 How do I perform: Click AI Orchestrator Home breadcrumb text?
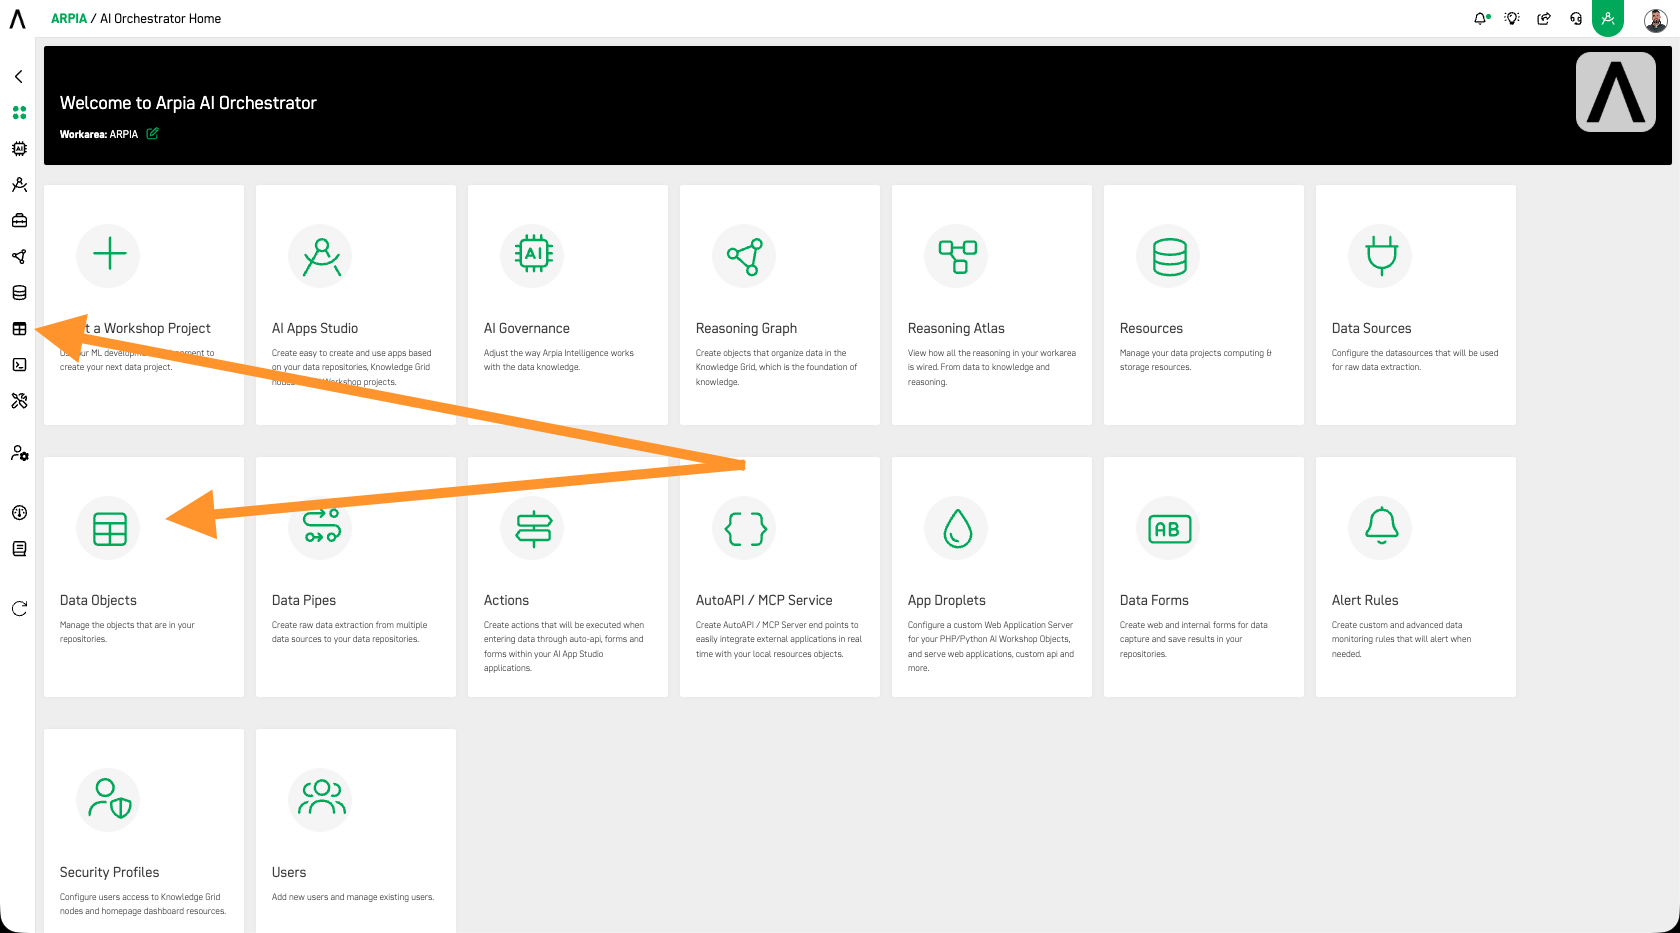[x=160, y=18]
